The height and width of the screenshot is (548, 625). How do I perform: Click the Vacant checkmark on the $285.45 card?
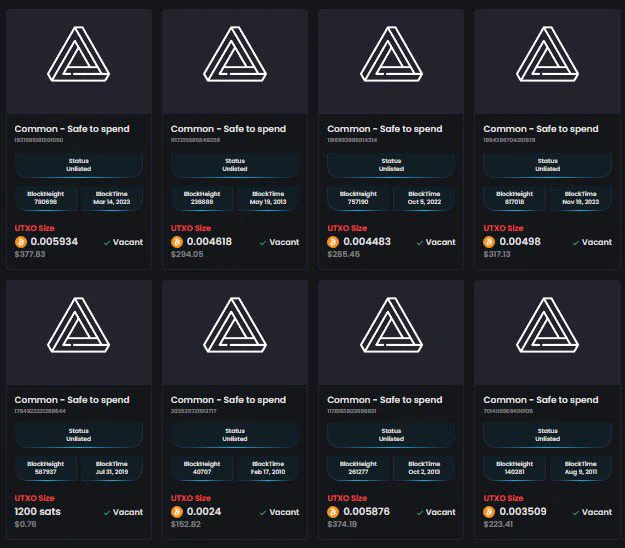[420, 243]
